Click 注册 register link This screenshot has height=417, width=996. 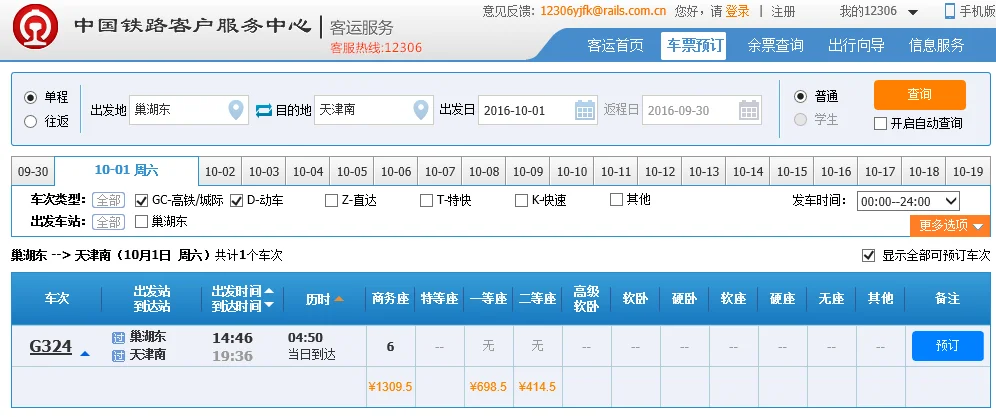783,11
